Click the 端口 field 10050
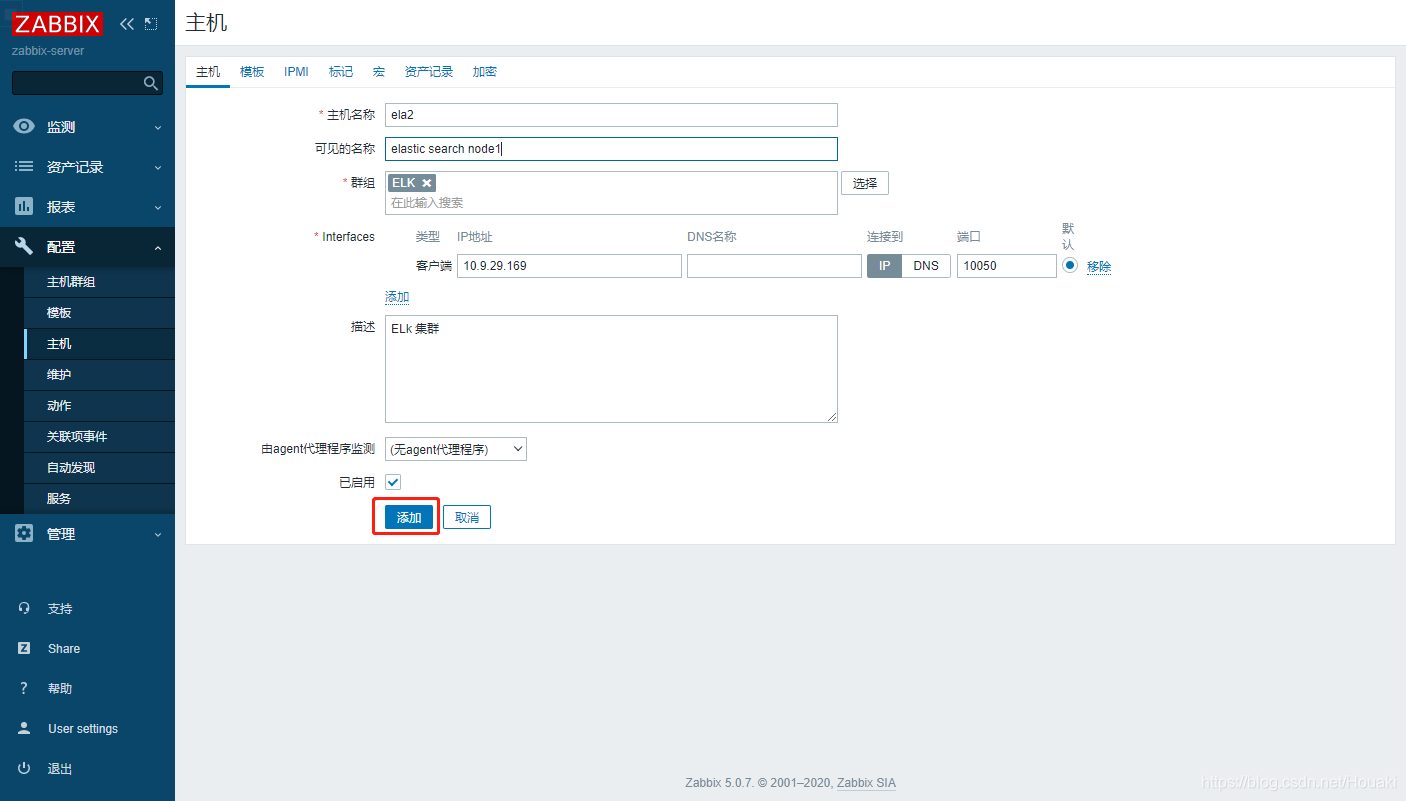The image size is (1406, 801). [1006, 266]
